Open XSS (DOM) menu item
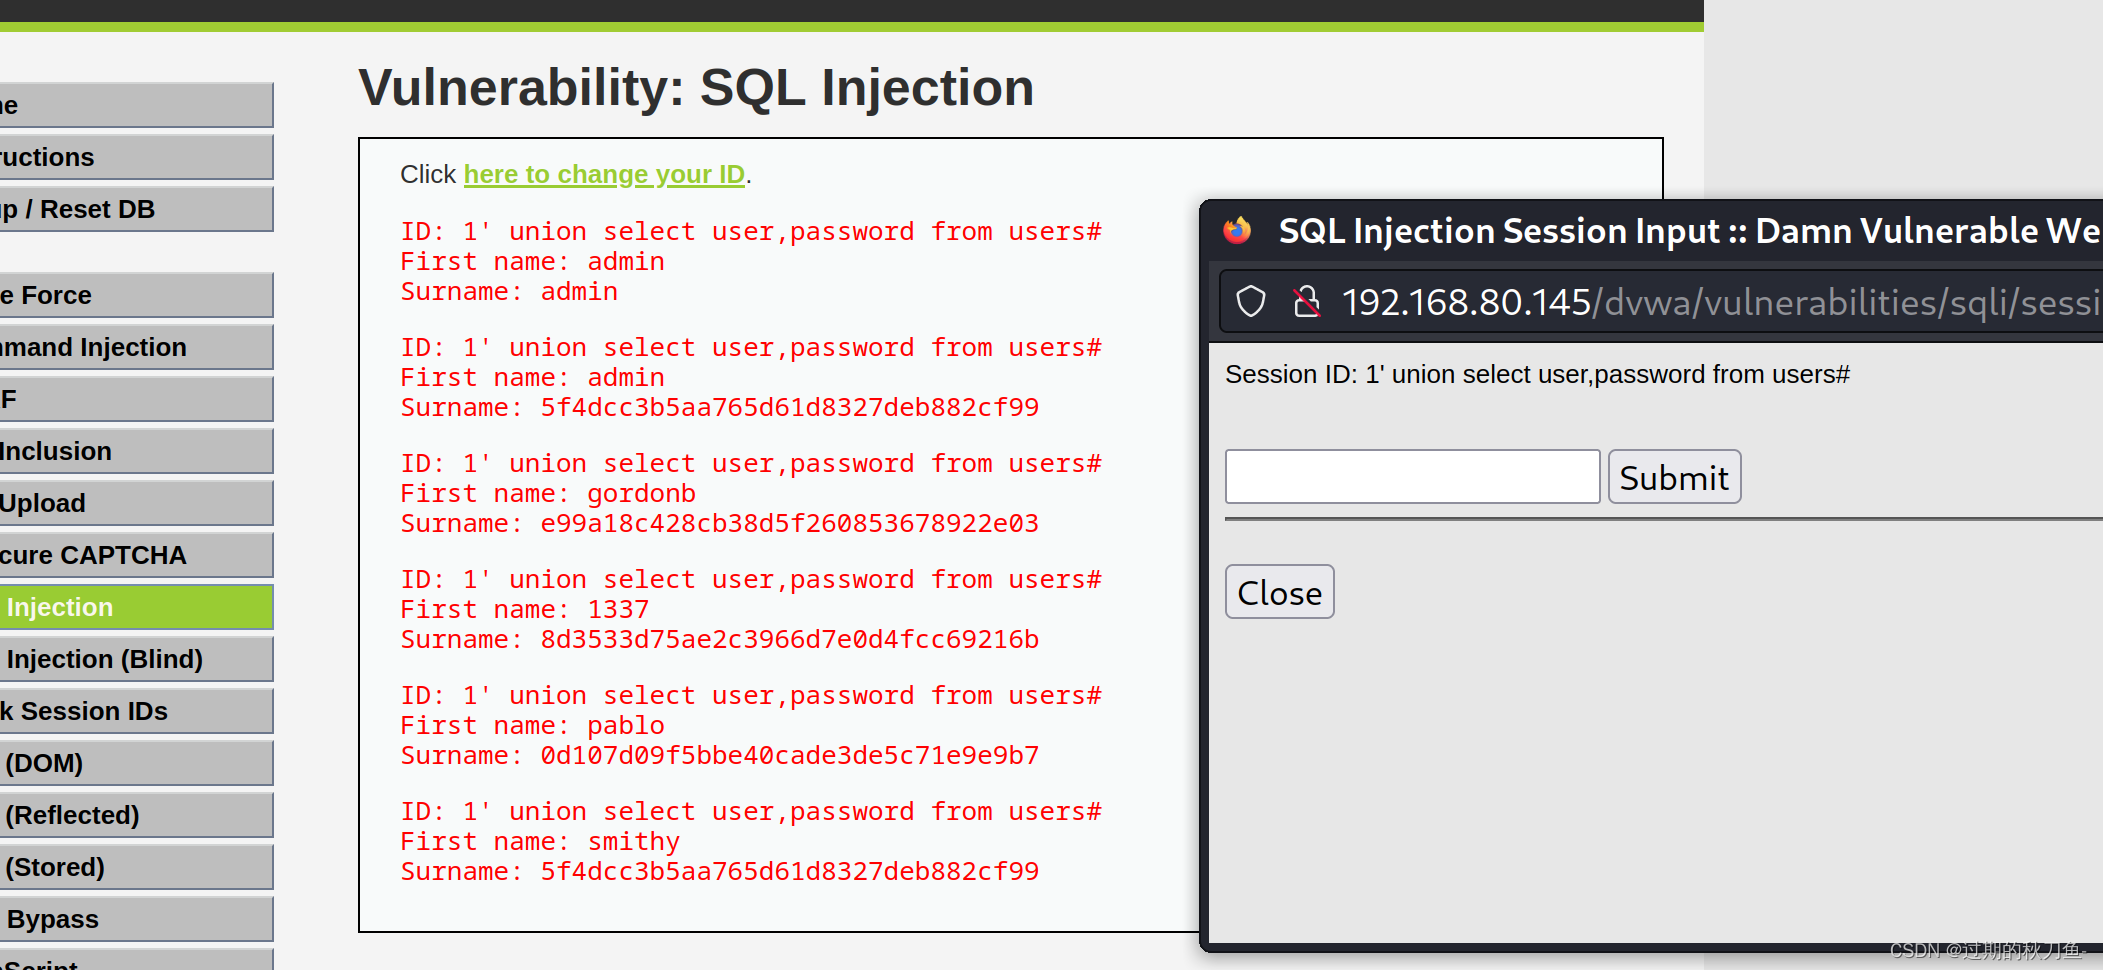This screenshot has height=970, width=2103. coord(136,763)
